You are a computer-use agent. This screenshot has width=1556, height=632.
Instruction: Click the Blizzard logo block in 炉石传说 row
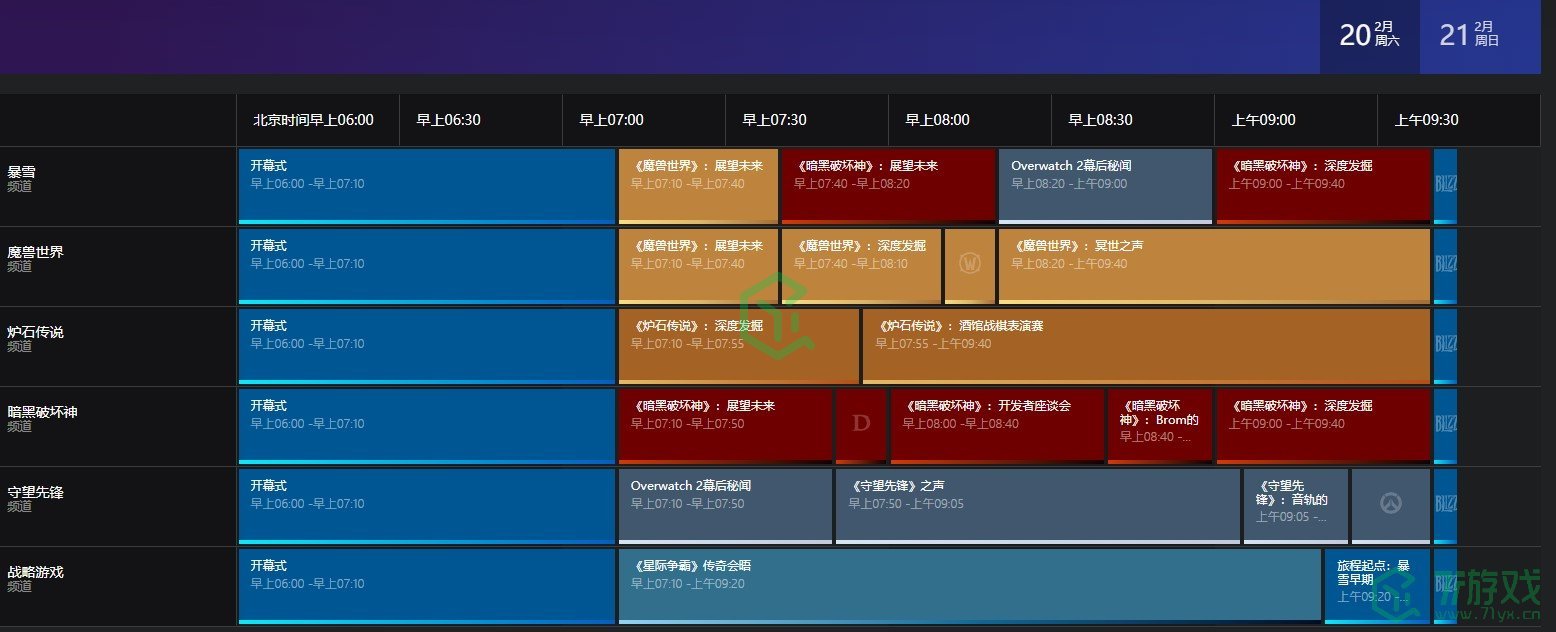(1445, 345)
